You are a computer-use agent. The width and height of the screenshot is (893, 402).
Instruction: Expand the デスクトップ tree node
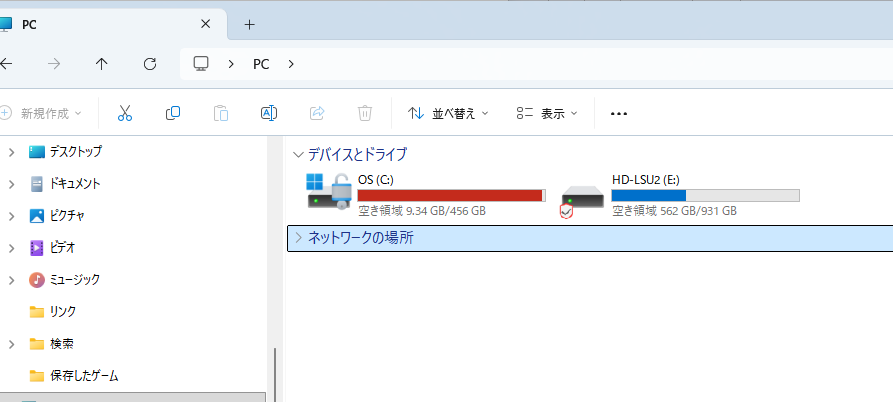pos(11,152)
